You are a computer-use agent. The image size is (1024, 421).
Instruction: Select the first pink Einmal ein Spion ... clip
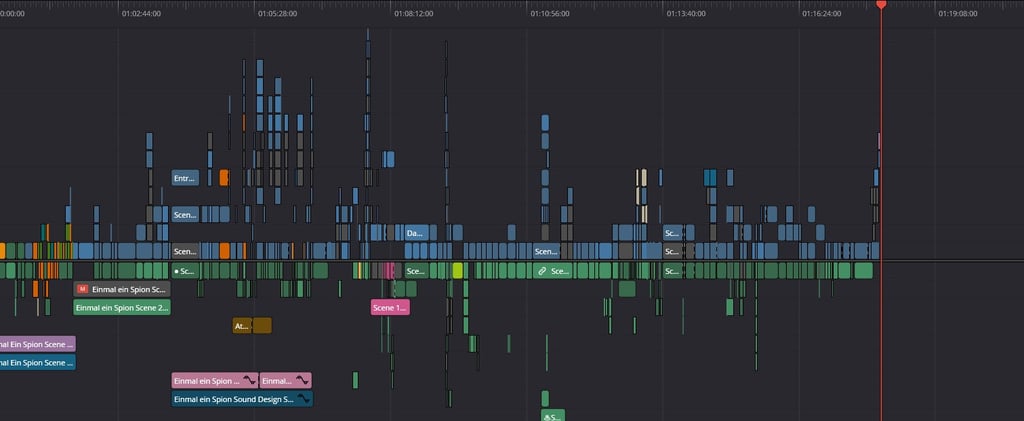pyautogui.click(x=215, y=381)
